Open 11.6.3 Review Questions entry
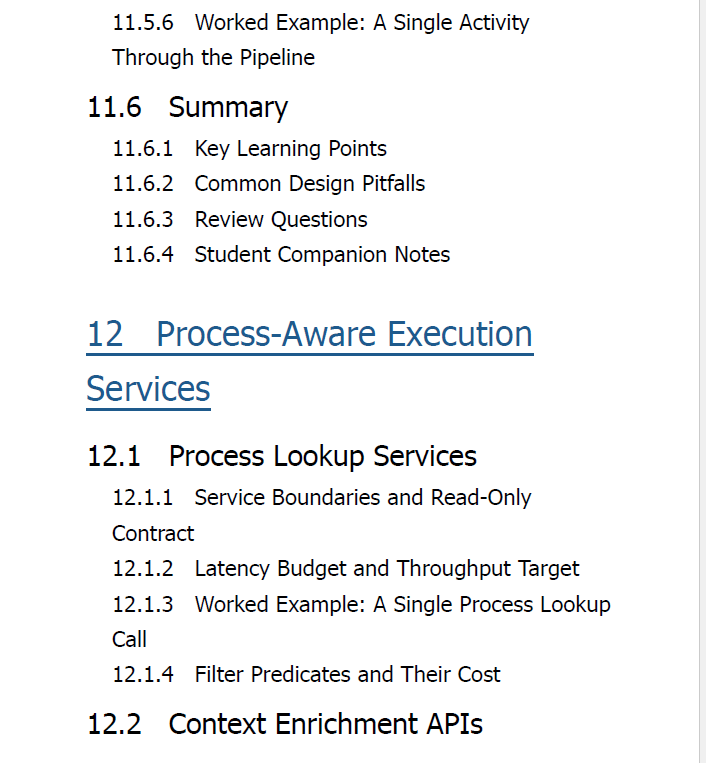 240,219
